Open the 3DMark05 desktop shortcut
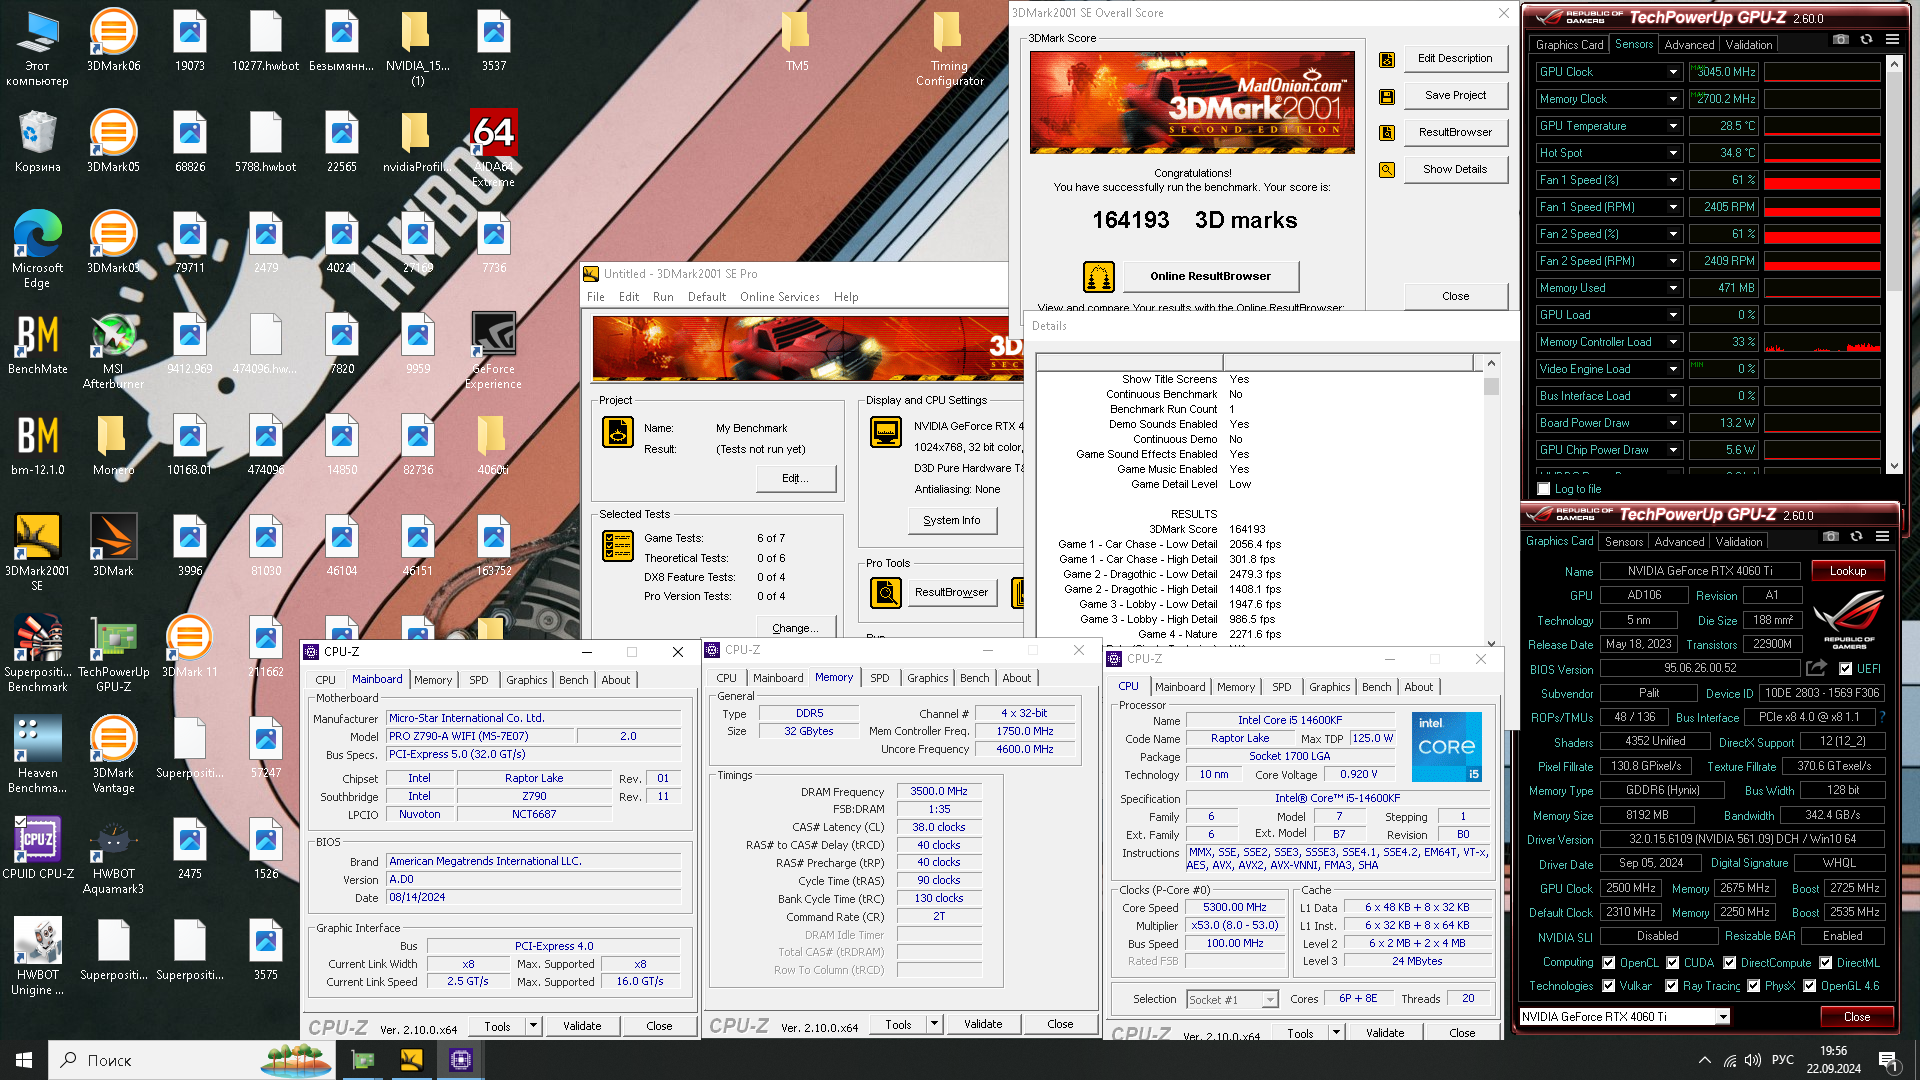Viewport: 1920px width, 1080px height. (113, 141)
